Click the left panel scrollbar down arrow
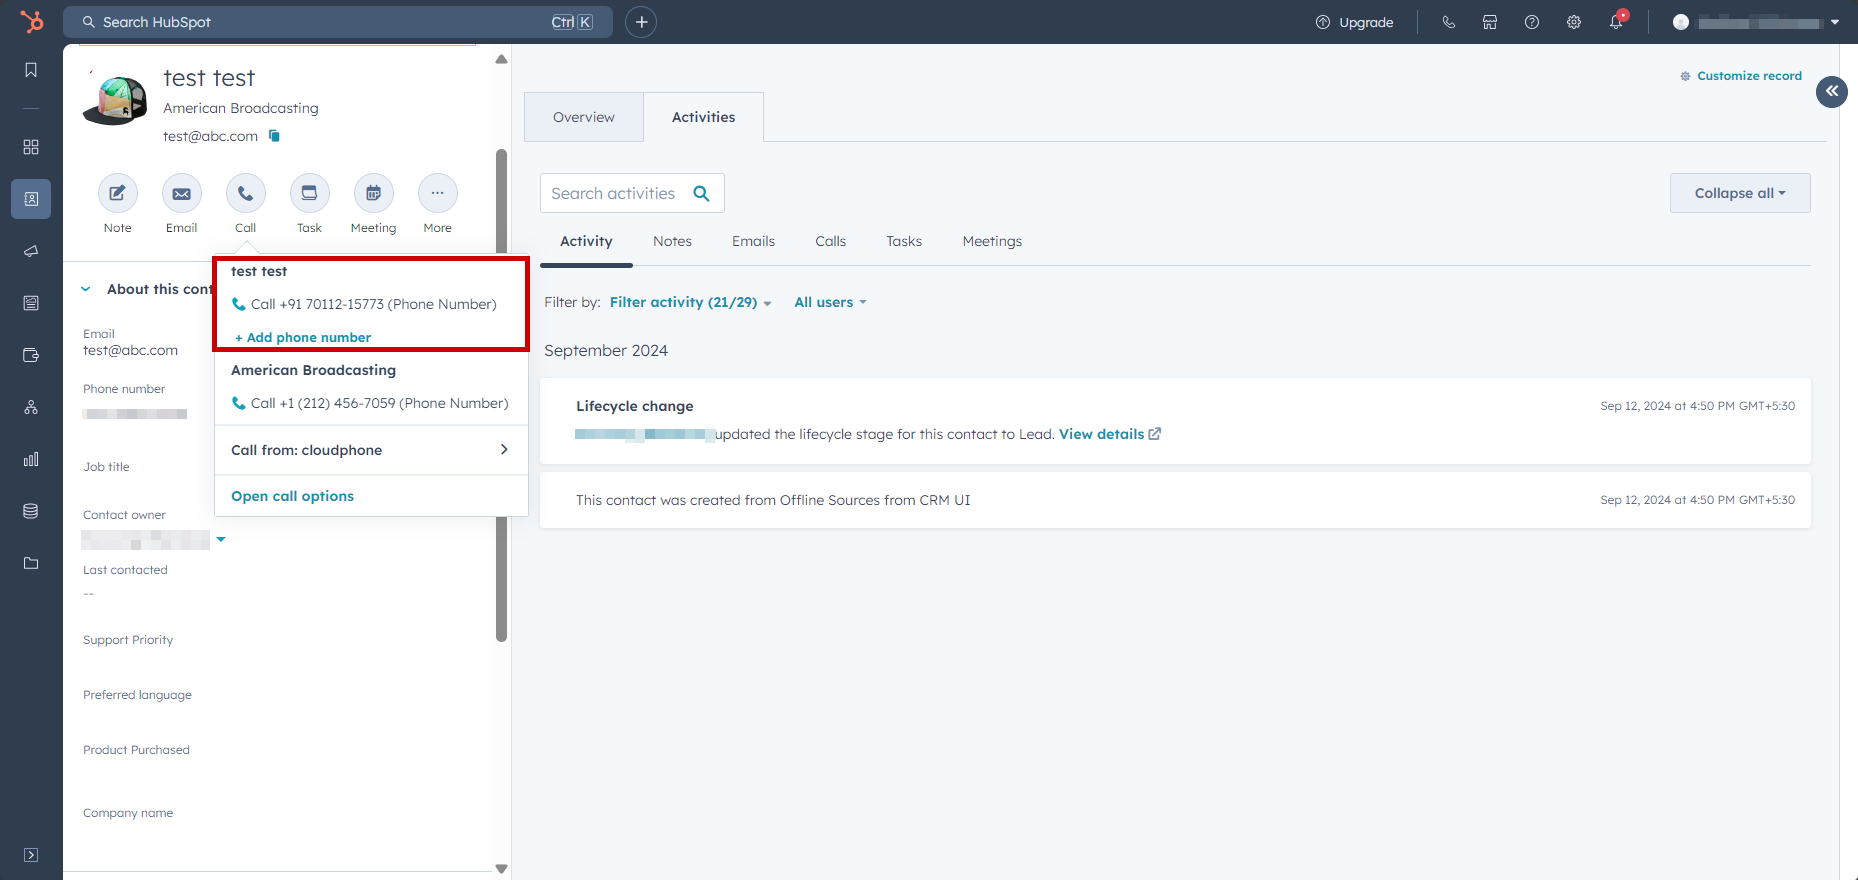This screenshot has height=880, width=1858. click(502, 869)
